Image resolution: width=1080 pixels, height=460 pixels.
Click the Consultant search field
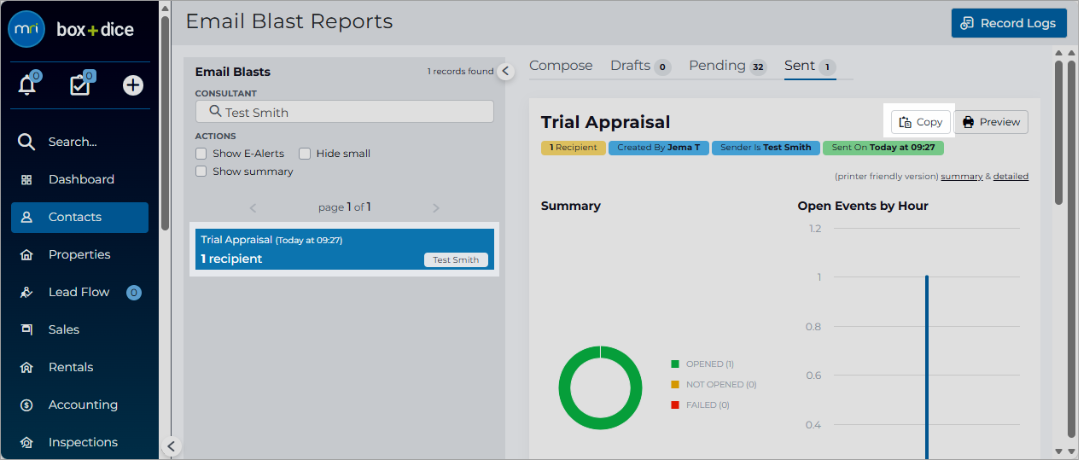point(344,112)
